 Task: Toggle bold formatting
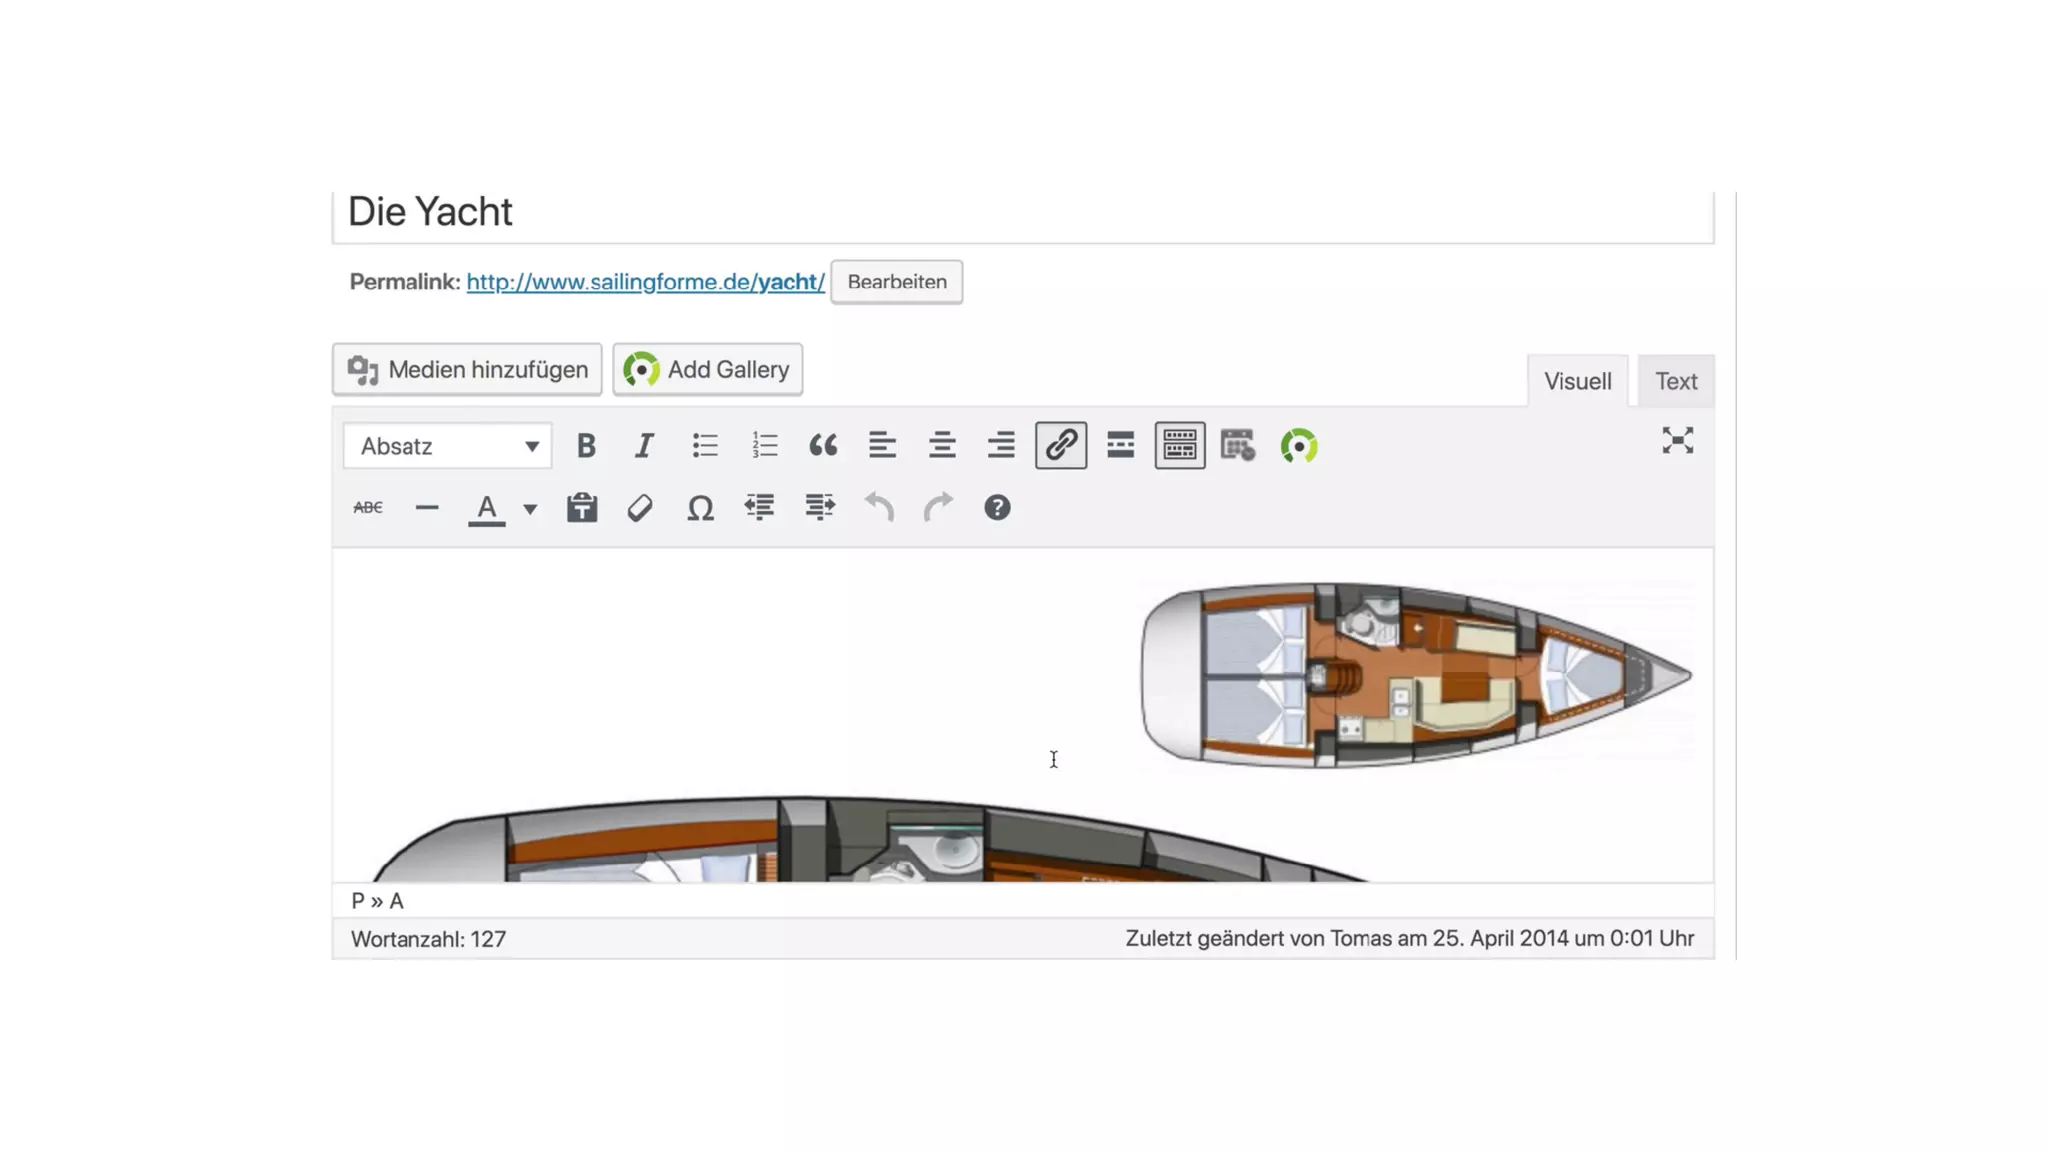click(586, 446)
